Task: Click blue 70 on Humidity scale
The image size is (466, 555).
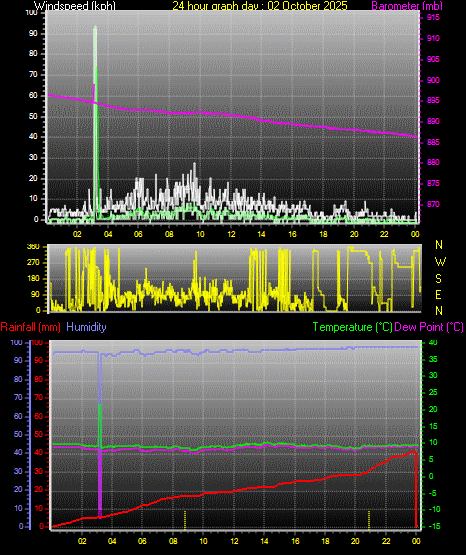Action: pyautogui.click(x=18, y=397)
